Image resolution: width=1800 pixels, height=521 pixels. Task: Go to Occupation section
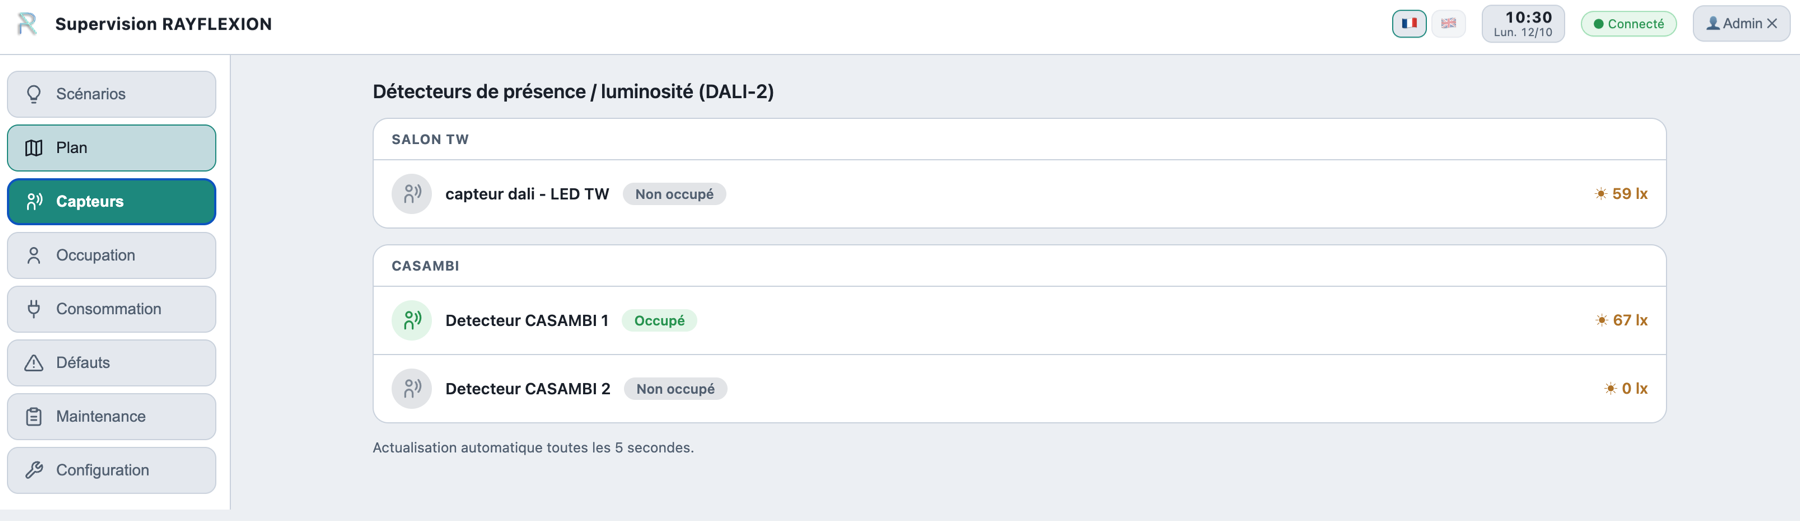click(111, 255)
